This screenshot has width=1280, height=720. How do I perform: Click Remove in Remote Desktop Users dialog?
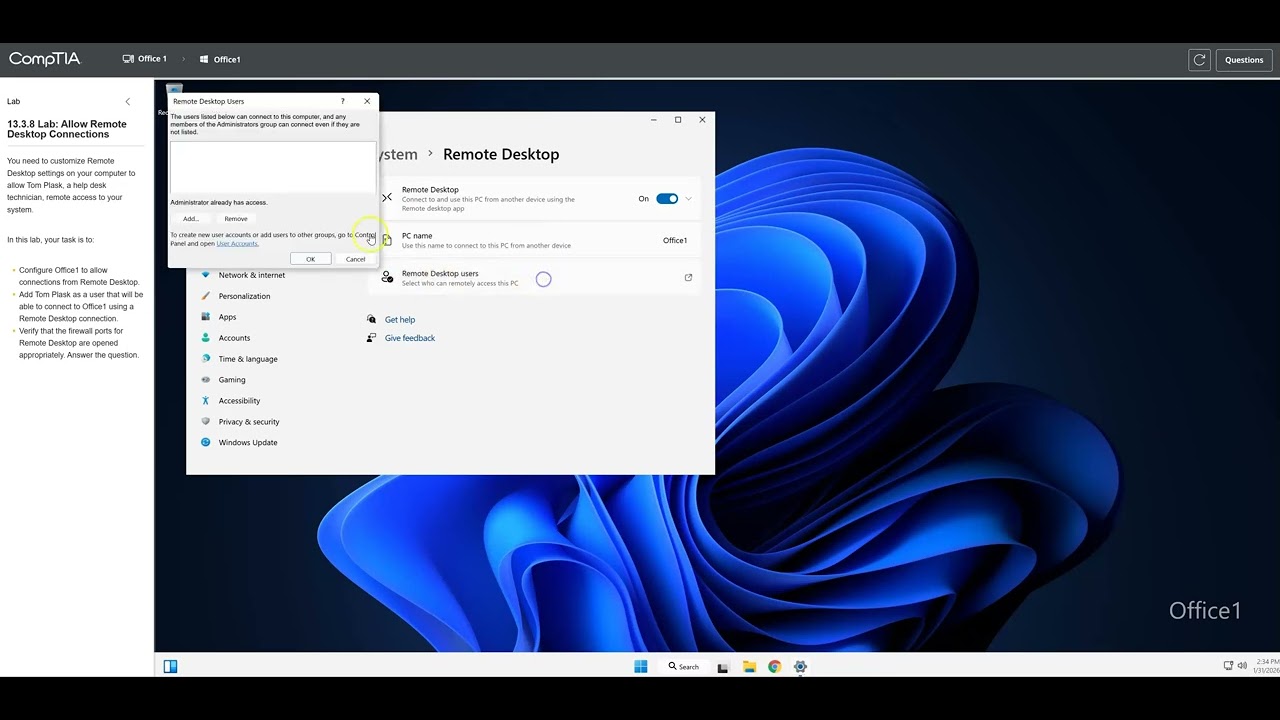[x=236, y=219]
